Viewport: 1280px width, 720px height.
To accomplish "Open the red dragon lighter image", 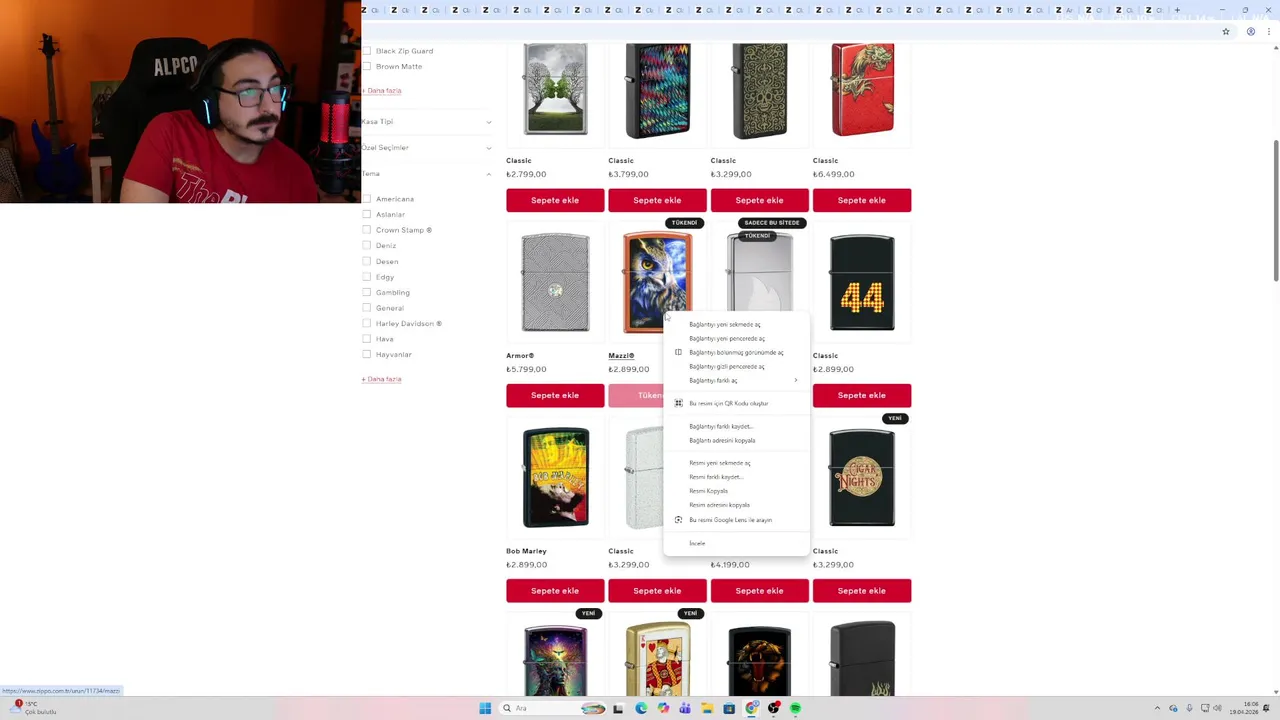I will 862,90.
